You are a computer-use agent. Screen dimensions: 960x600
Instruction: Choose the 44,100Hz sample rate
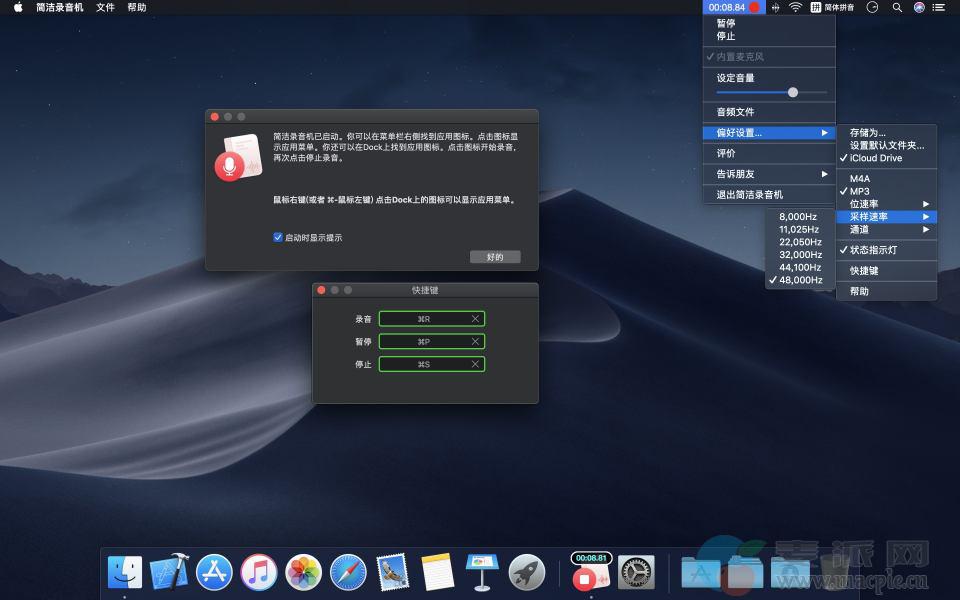click(800, 267)
